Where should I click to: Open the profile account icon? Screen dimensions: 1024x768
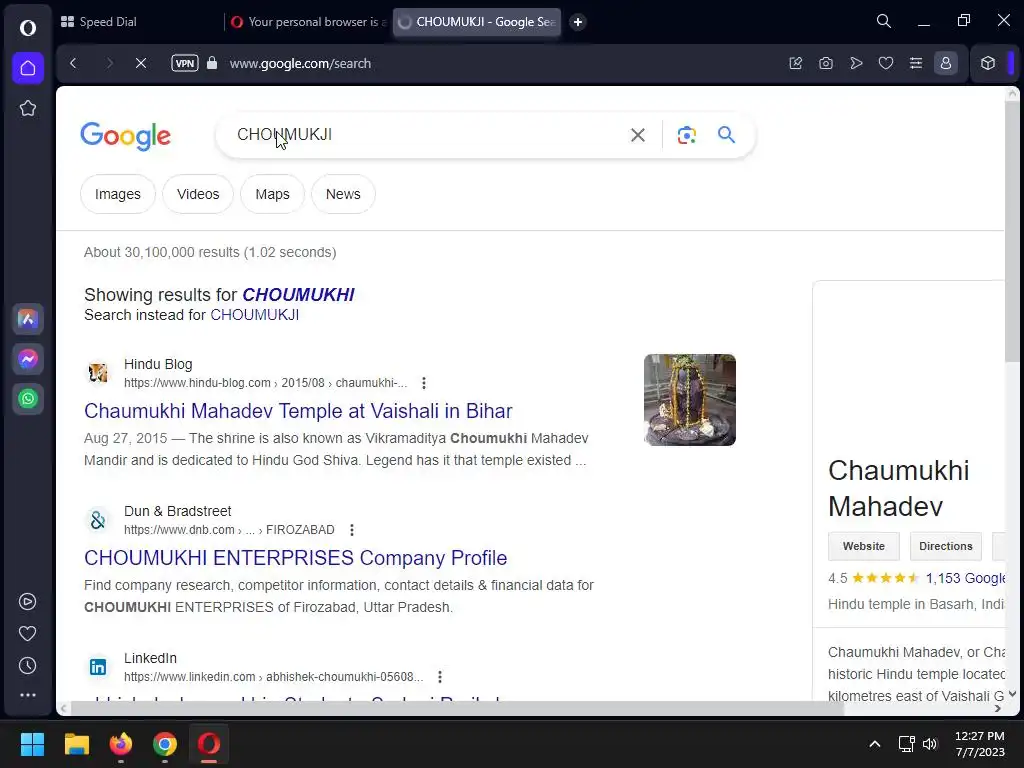point(946,63)
